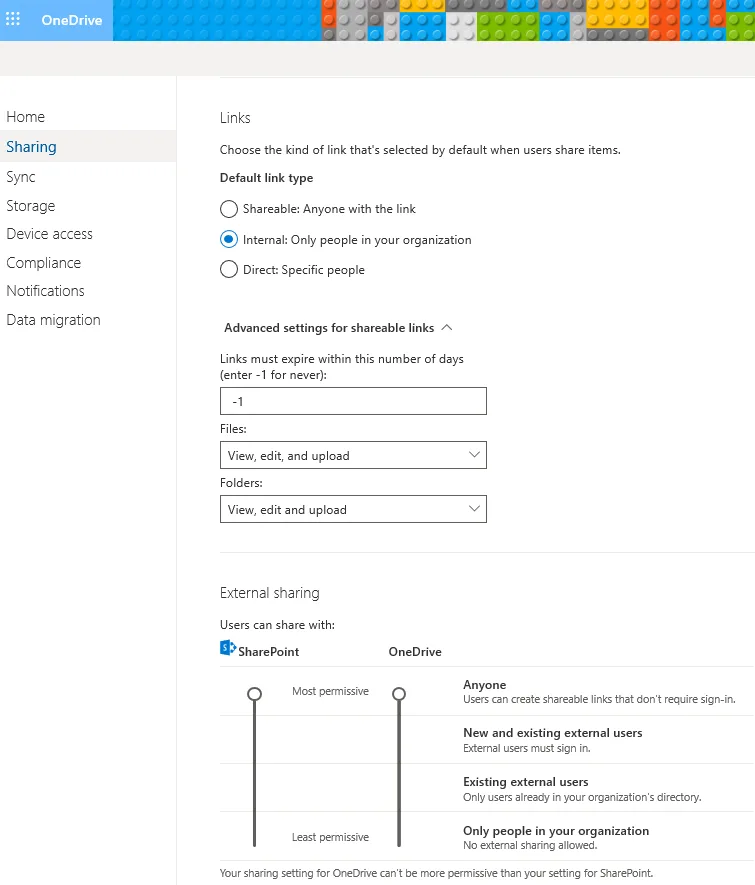Collapse Advanced settings chevron icon
The image size is (755, 885).
point(447,327)
